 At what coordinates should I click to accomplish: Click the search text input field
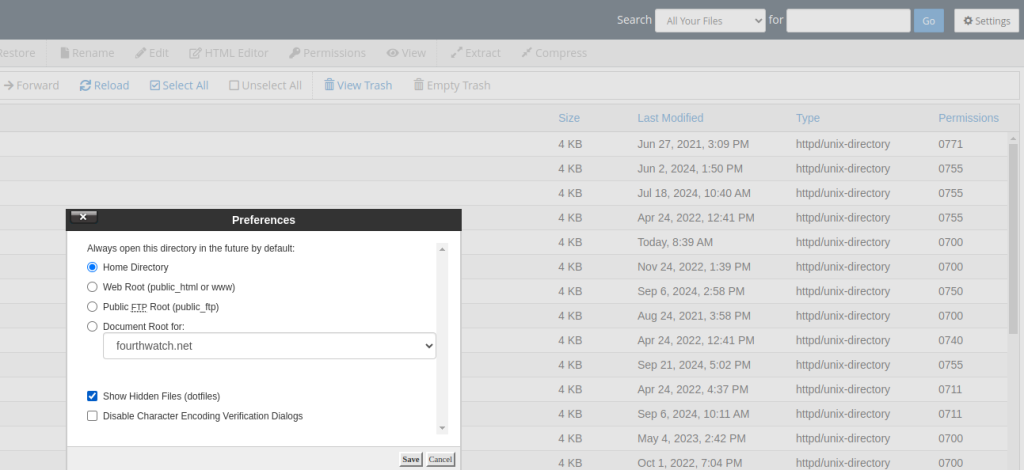[x=847, y=20]
